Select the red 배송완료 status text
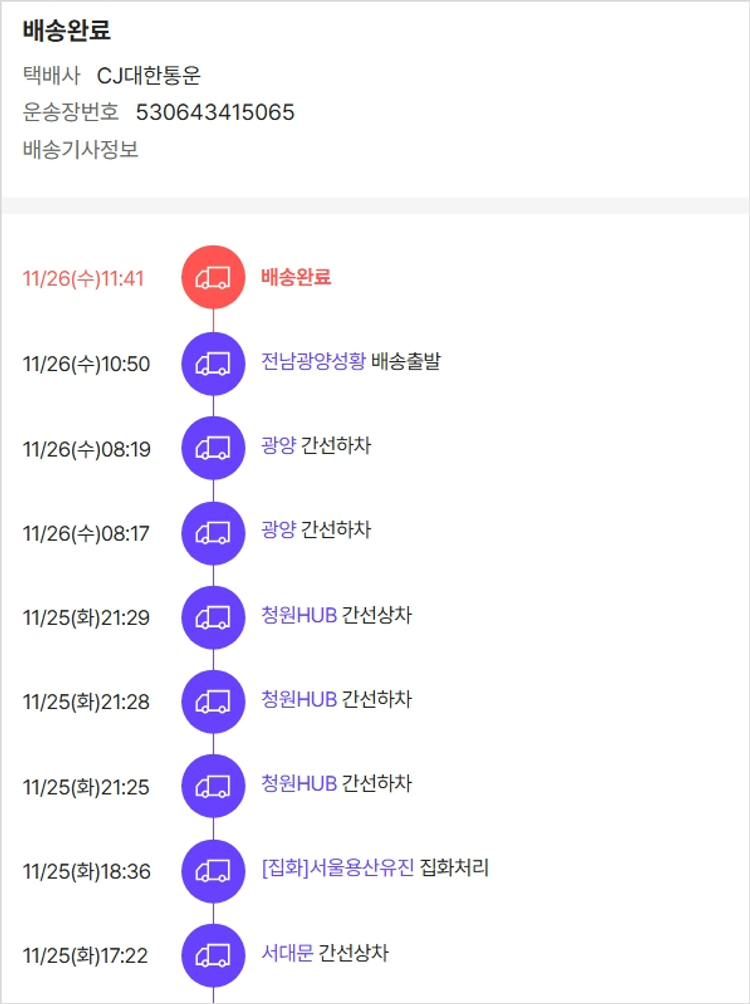Image resolution: width=750 pixels, height=1004 pixels. (x=296, y=277)
